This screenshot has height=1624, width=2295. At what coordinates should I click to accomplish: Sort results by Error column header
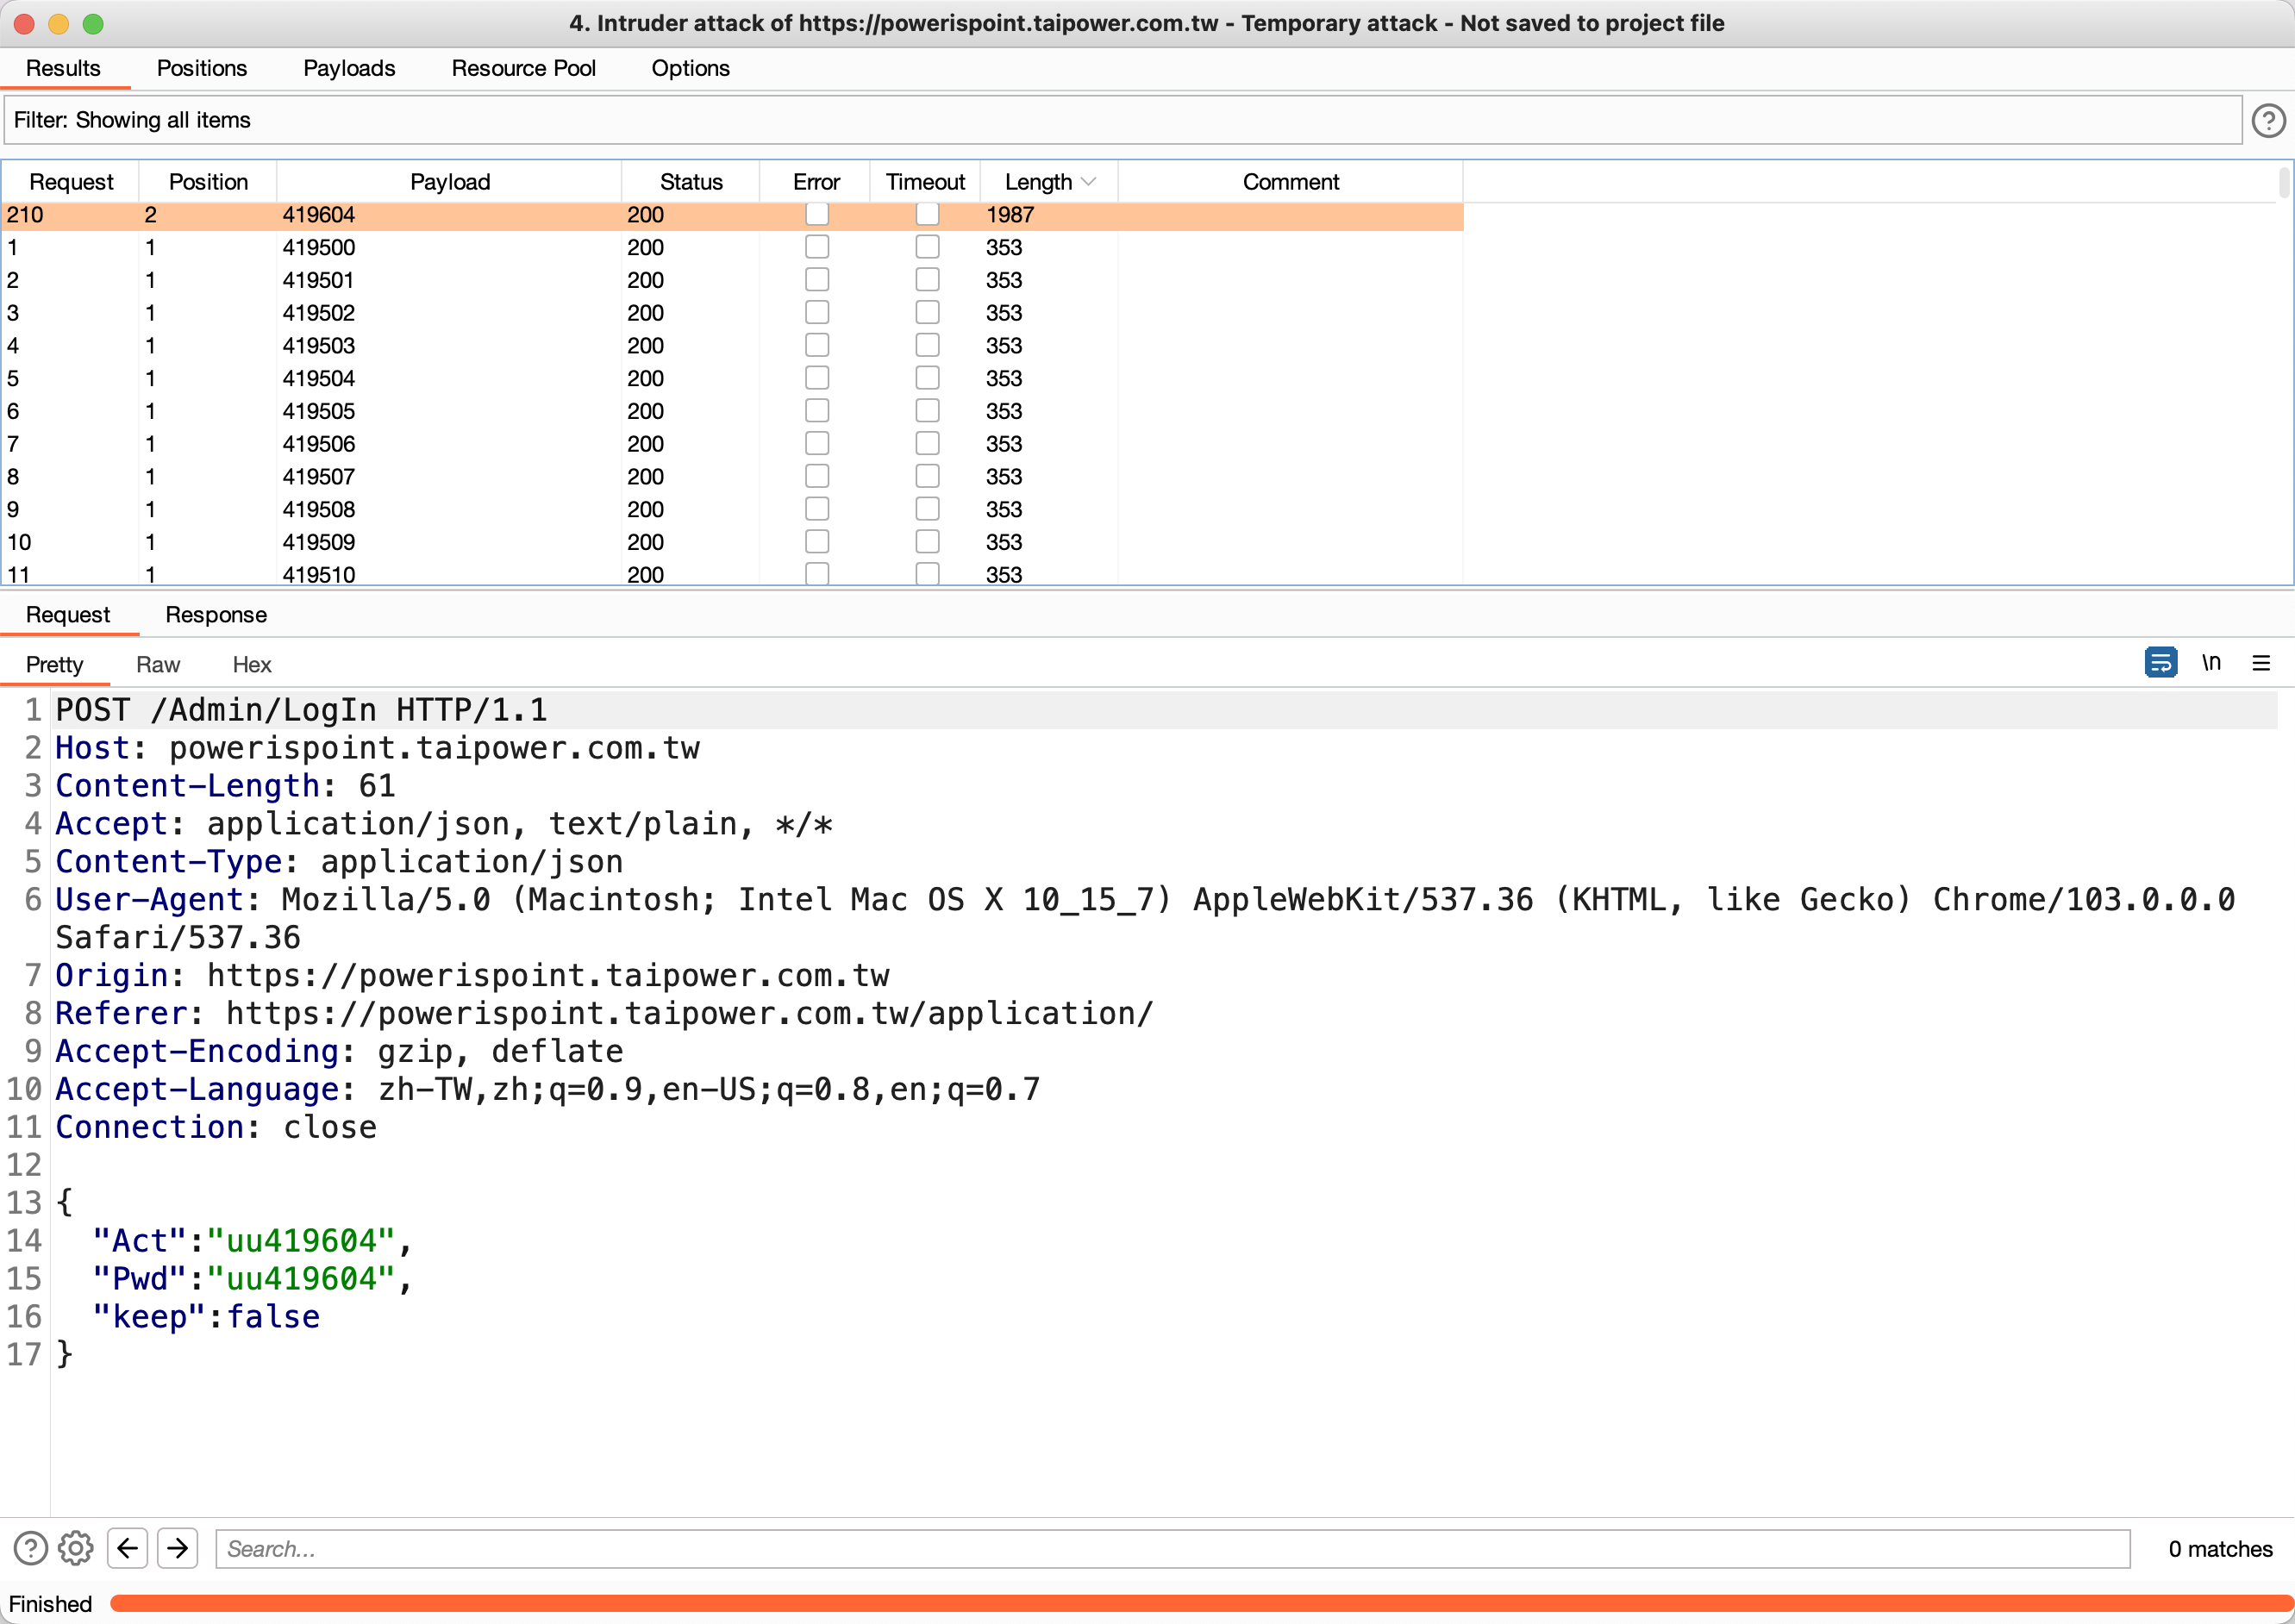point(816,182)
